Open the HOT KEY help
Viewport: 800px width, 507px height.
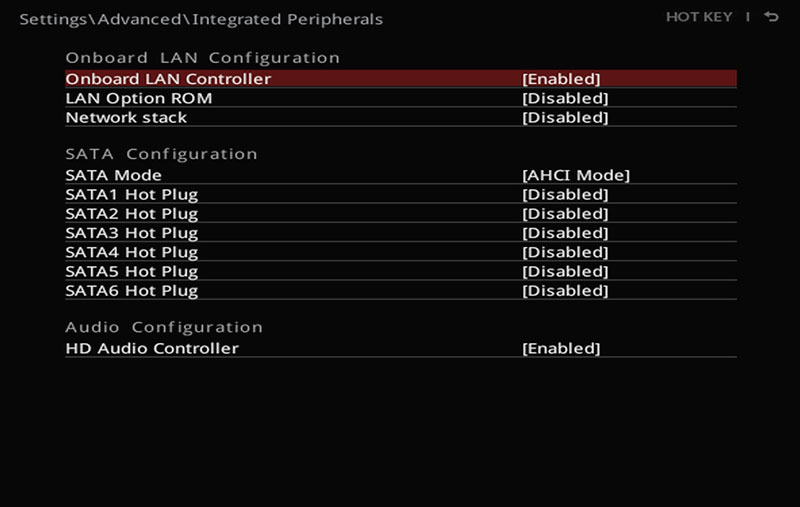[x=699, y=17]
